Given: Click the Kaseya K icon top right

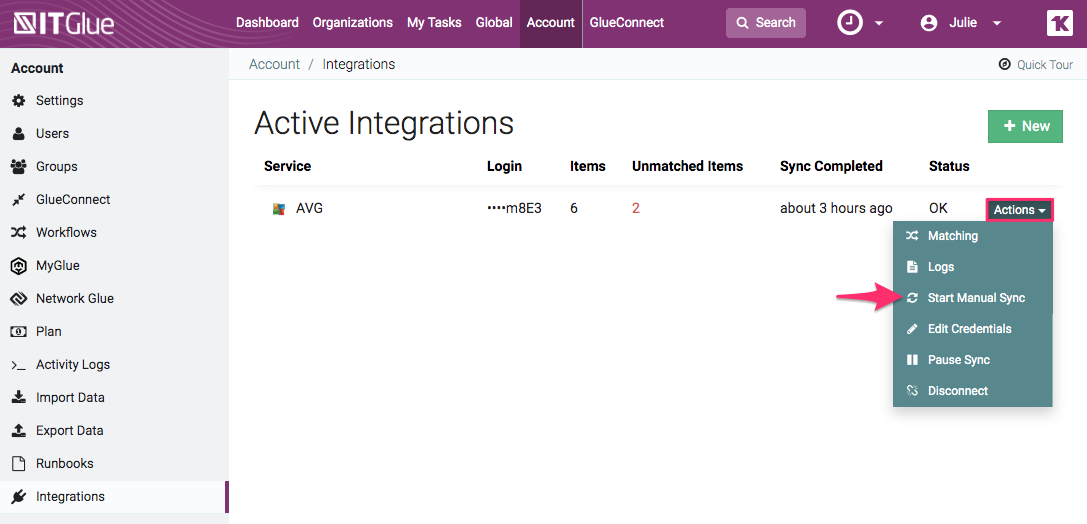Looking at the screenshot, I should (x=1059, y=23).
